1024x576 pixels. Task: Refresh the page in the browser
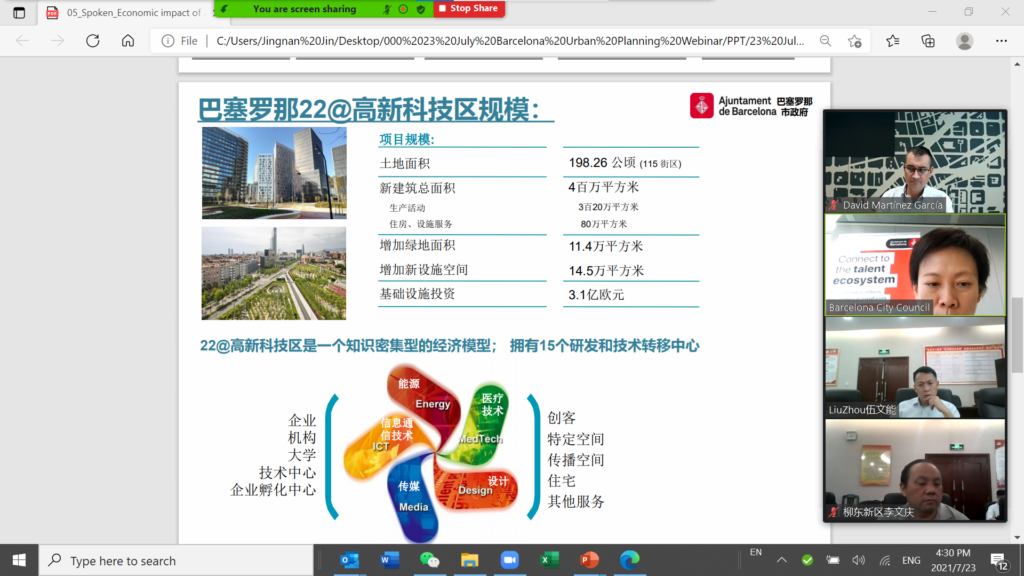[92, 41]
